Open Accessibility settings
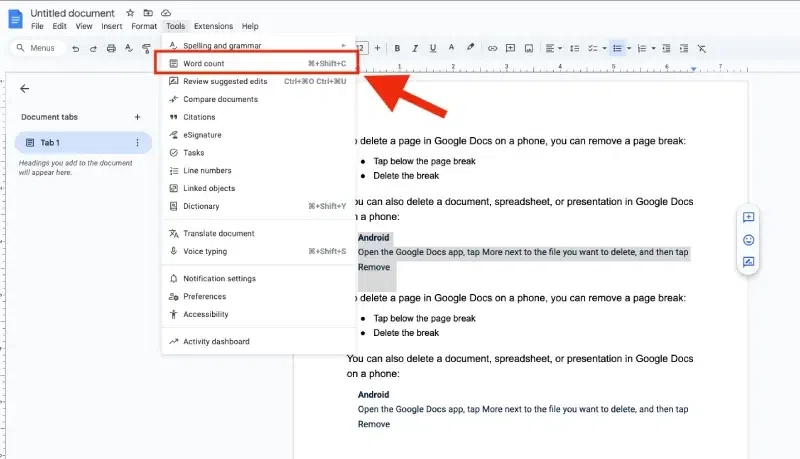The width and height of the screenshot is (800, 459). tap(258, 314)
